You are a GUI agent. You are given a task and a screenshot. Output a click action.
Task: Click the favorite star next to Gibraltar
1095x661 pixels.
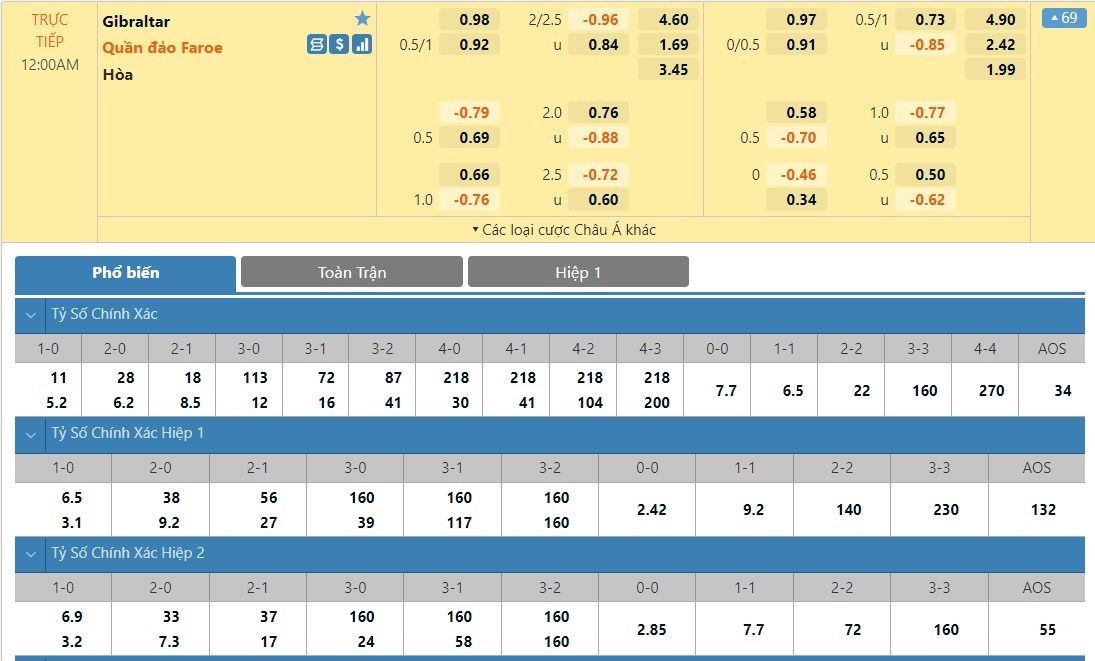click(362, 19)
